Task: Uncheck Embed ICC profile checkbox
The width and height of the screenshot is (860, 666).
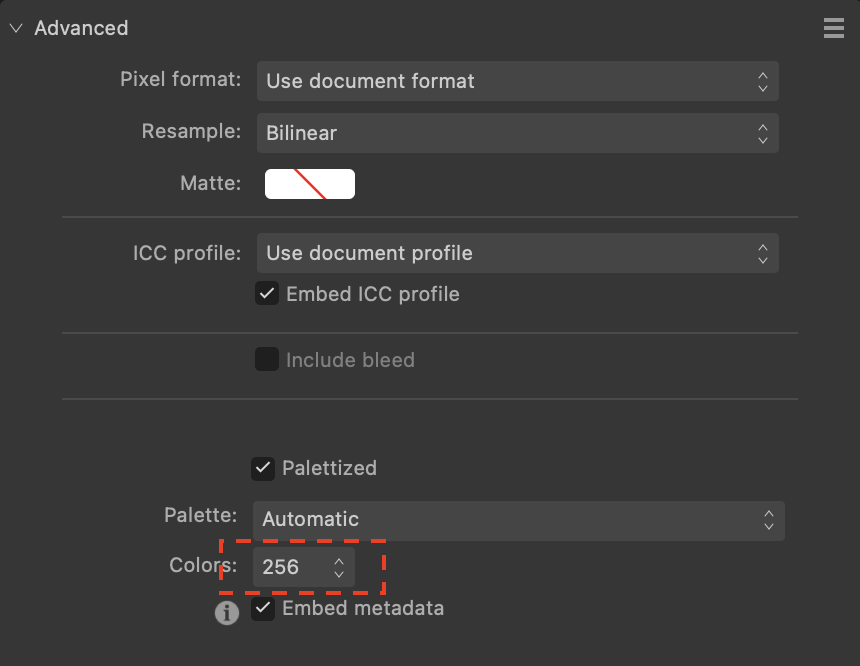Action: pyautogui.click(x=267, y=294)
